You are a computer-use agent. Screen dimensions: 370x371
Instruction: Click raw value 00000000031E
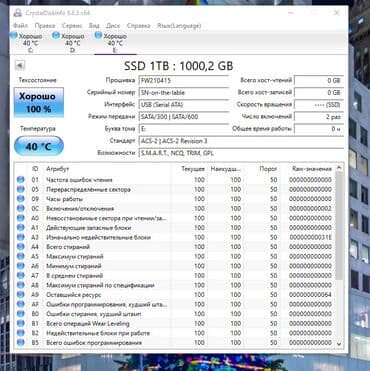click(311, 237)
